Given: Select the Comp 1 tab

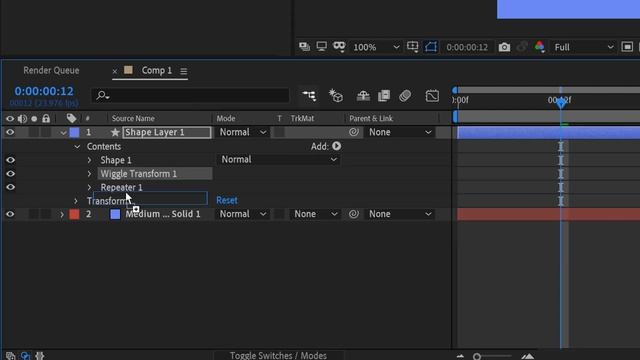Looking at the screenshot, I should [x=157, y=70].
